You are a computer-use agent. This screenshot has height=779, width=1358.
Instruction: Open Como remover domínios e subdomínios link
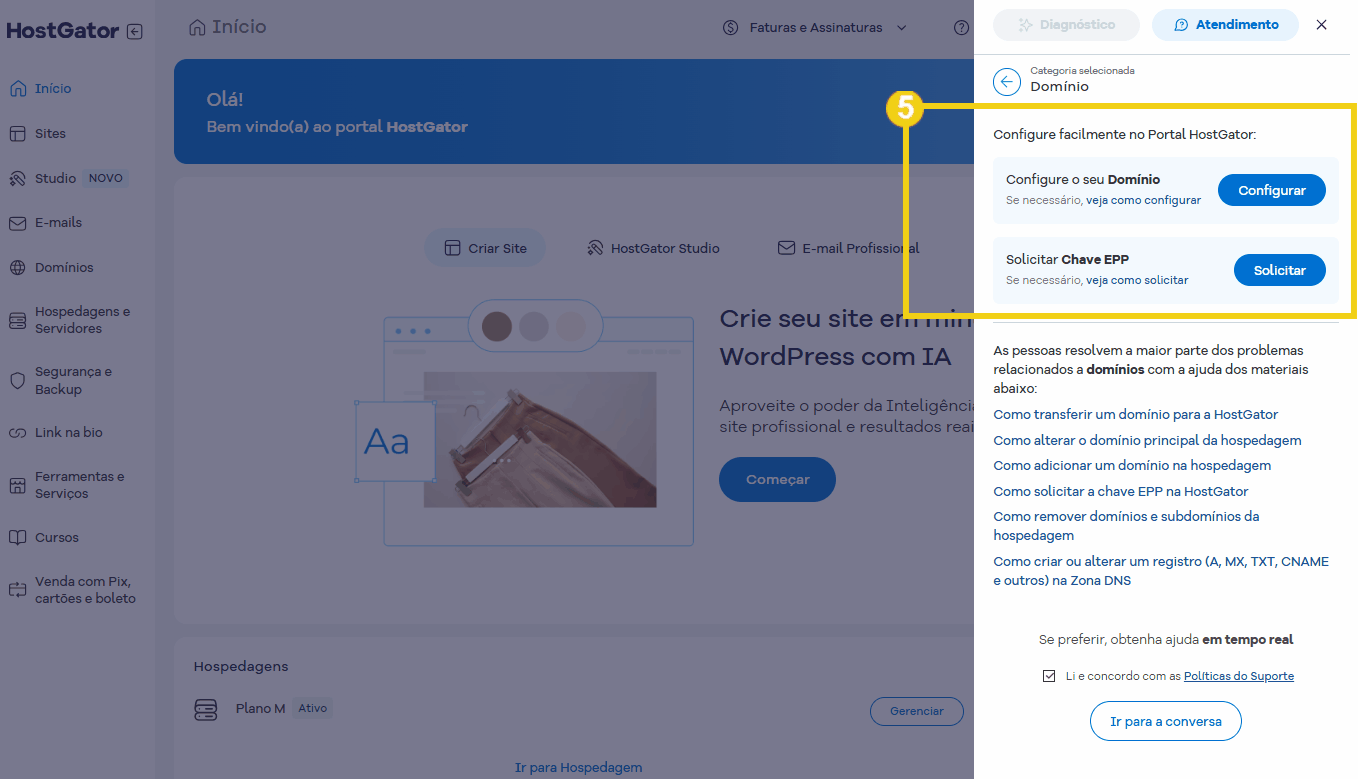pyautogui.click(x=1126, y=526)
